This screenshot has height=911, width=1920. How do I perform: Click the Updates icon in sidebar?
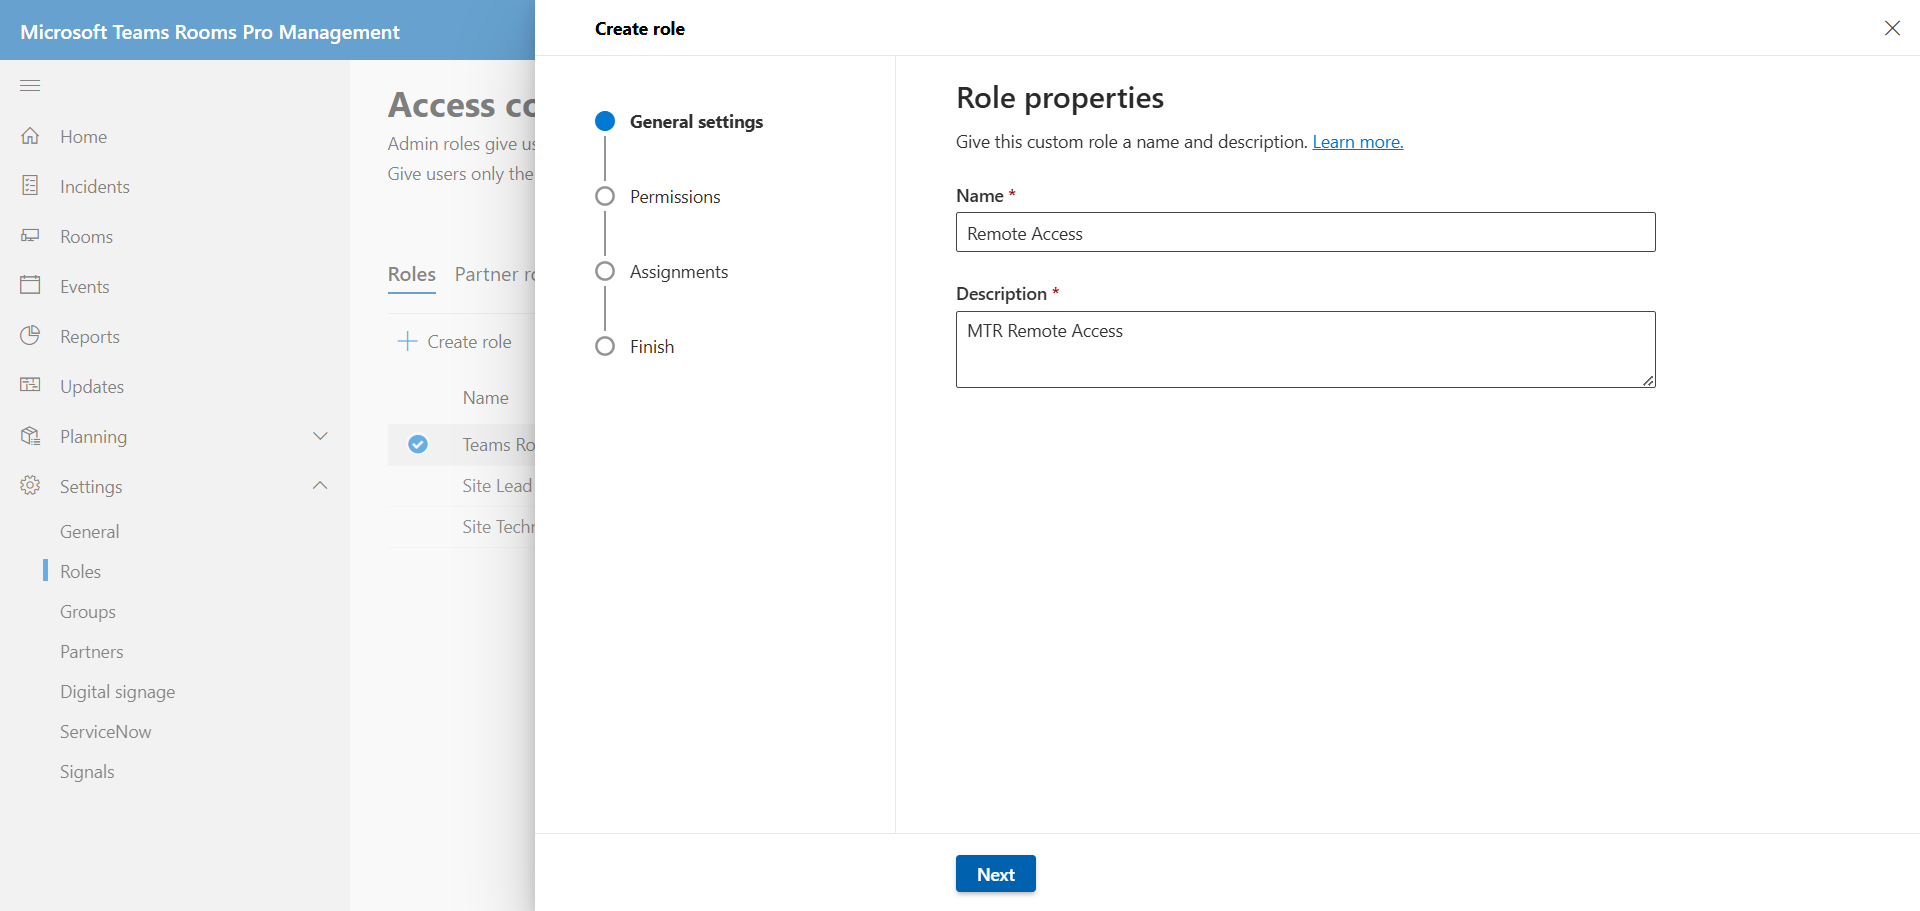pyautogui.click(x=30, y=385)
